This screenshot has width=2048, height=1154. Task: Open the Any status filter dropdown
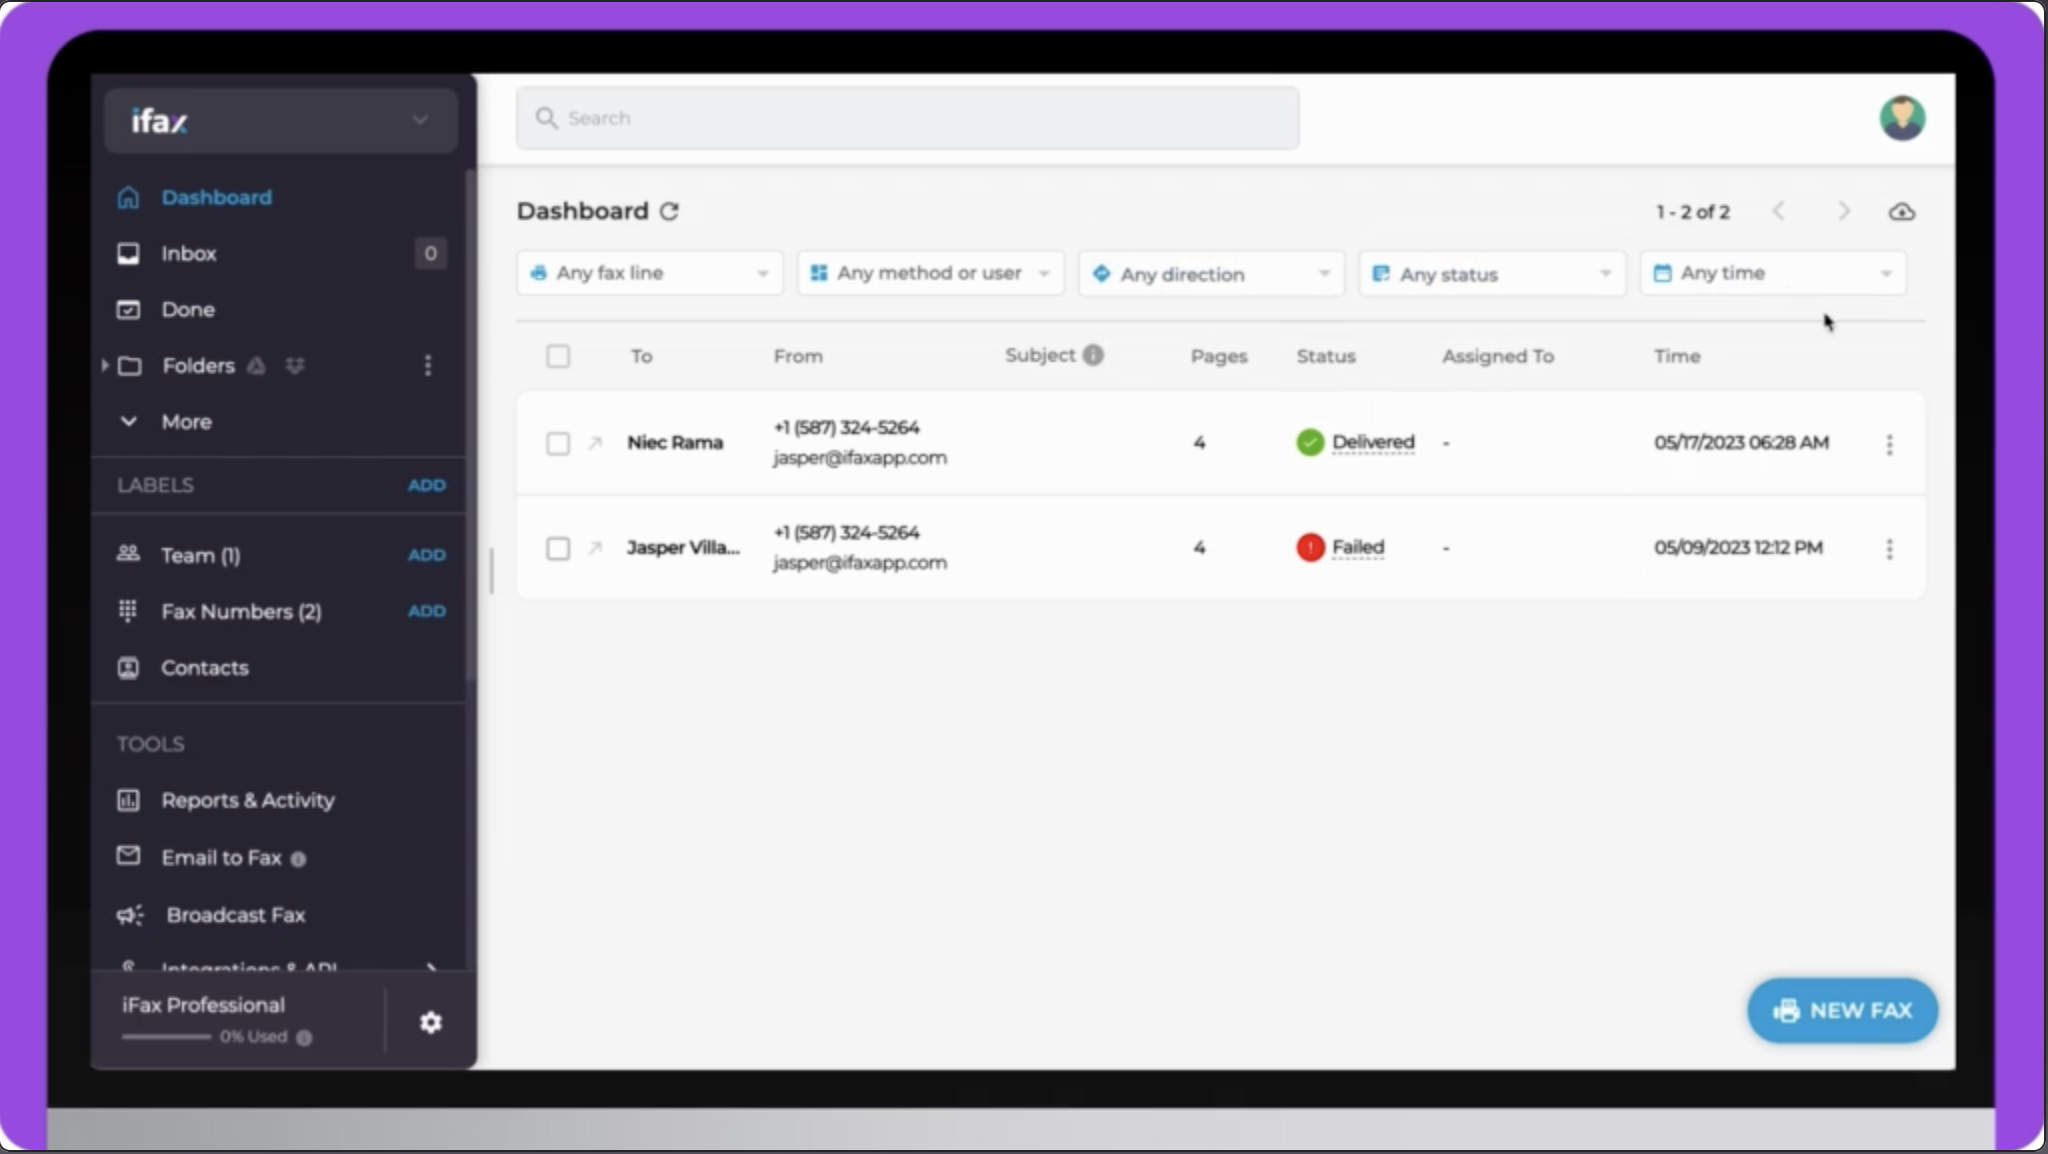tap(1491, 273)
